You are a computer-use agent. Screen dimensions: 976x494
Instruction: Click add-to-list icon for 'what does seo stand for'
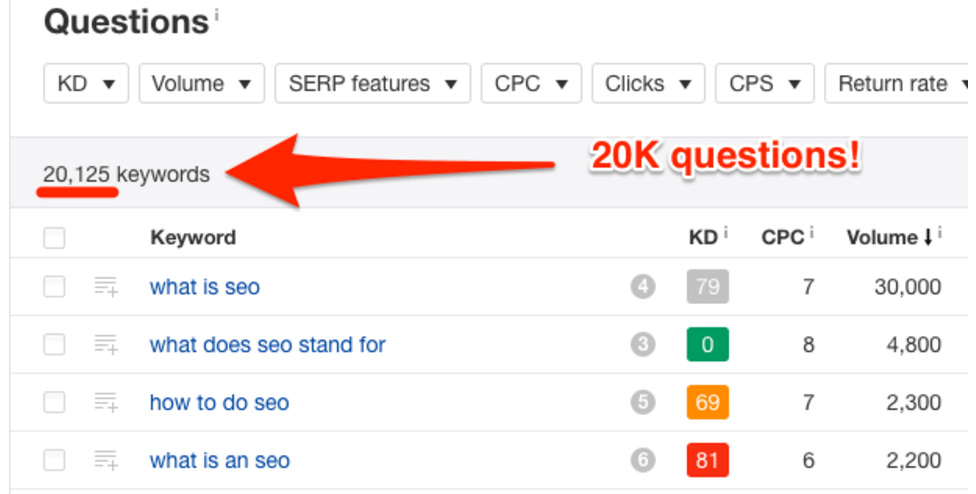click(x=106, y=345)
